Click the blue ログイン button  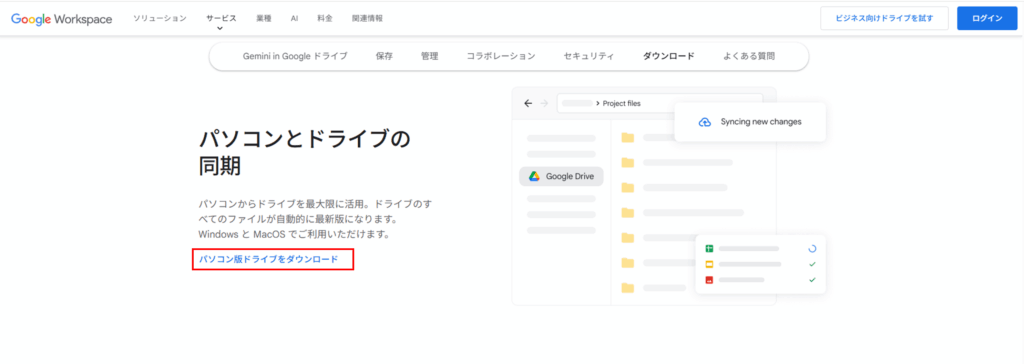point(987,18)
